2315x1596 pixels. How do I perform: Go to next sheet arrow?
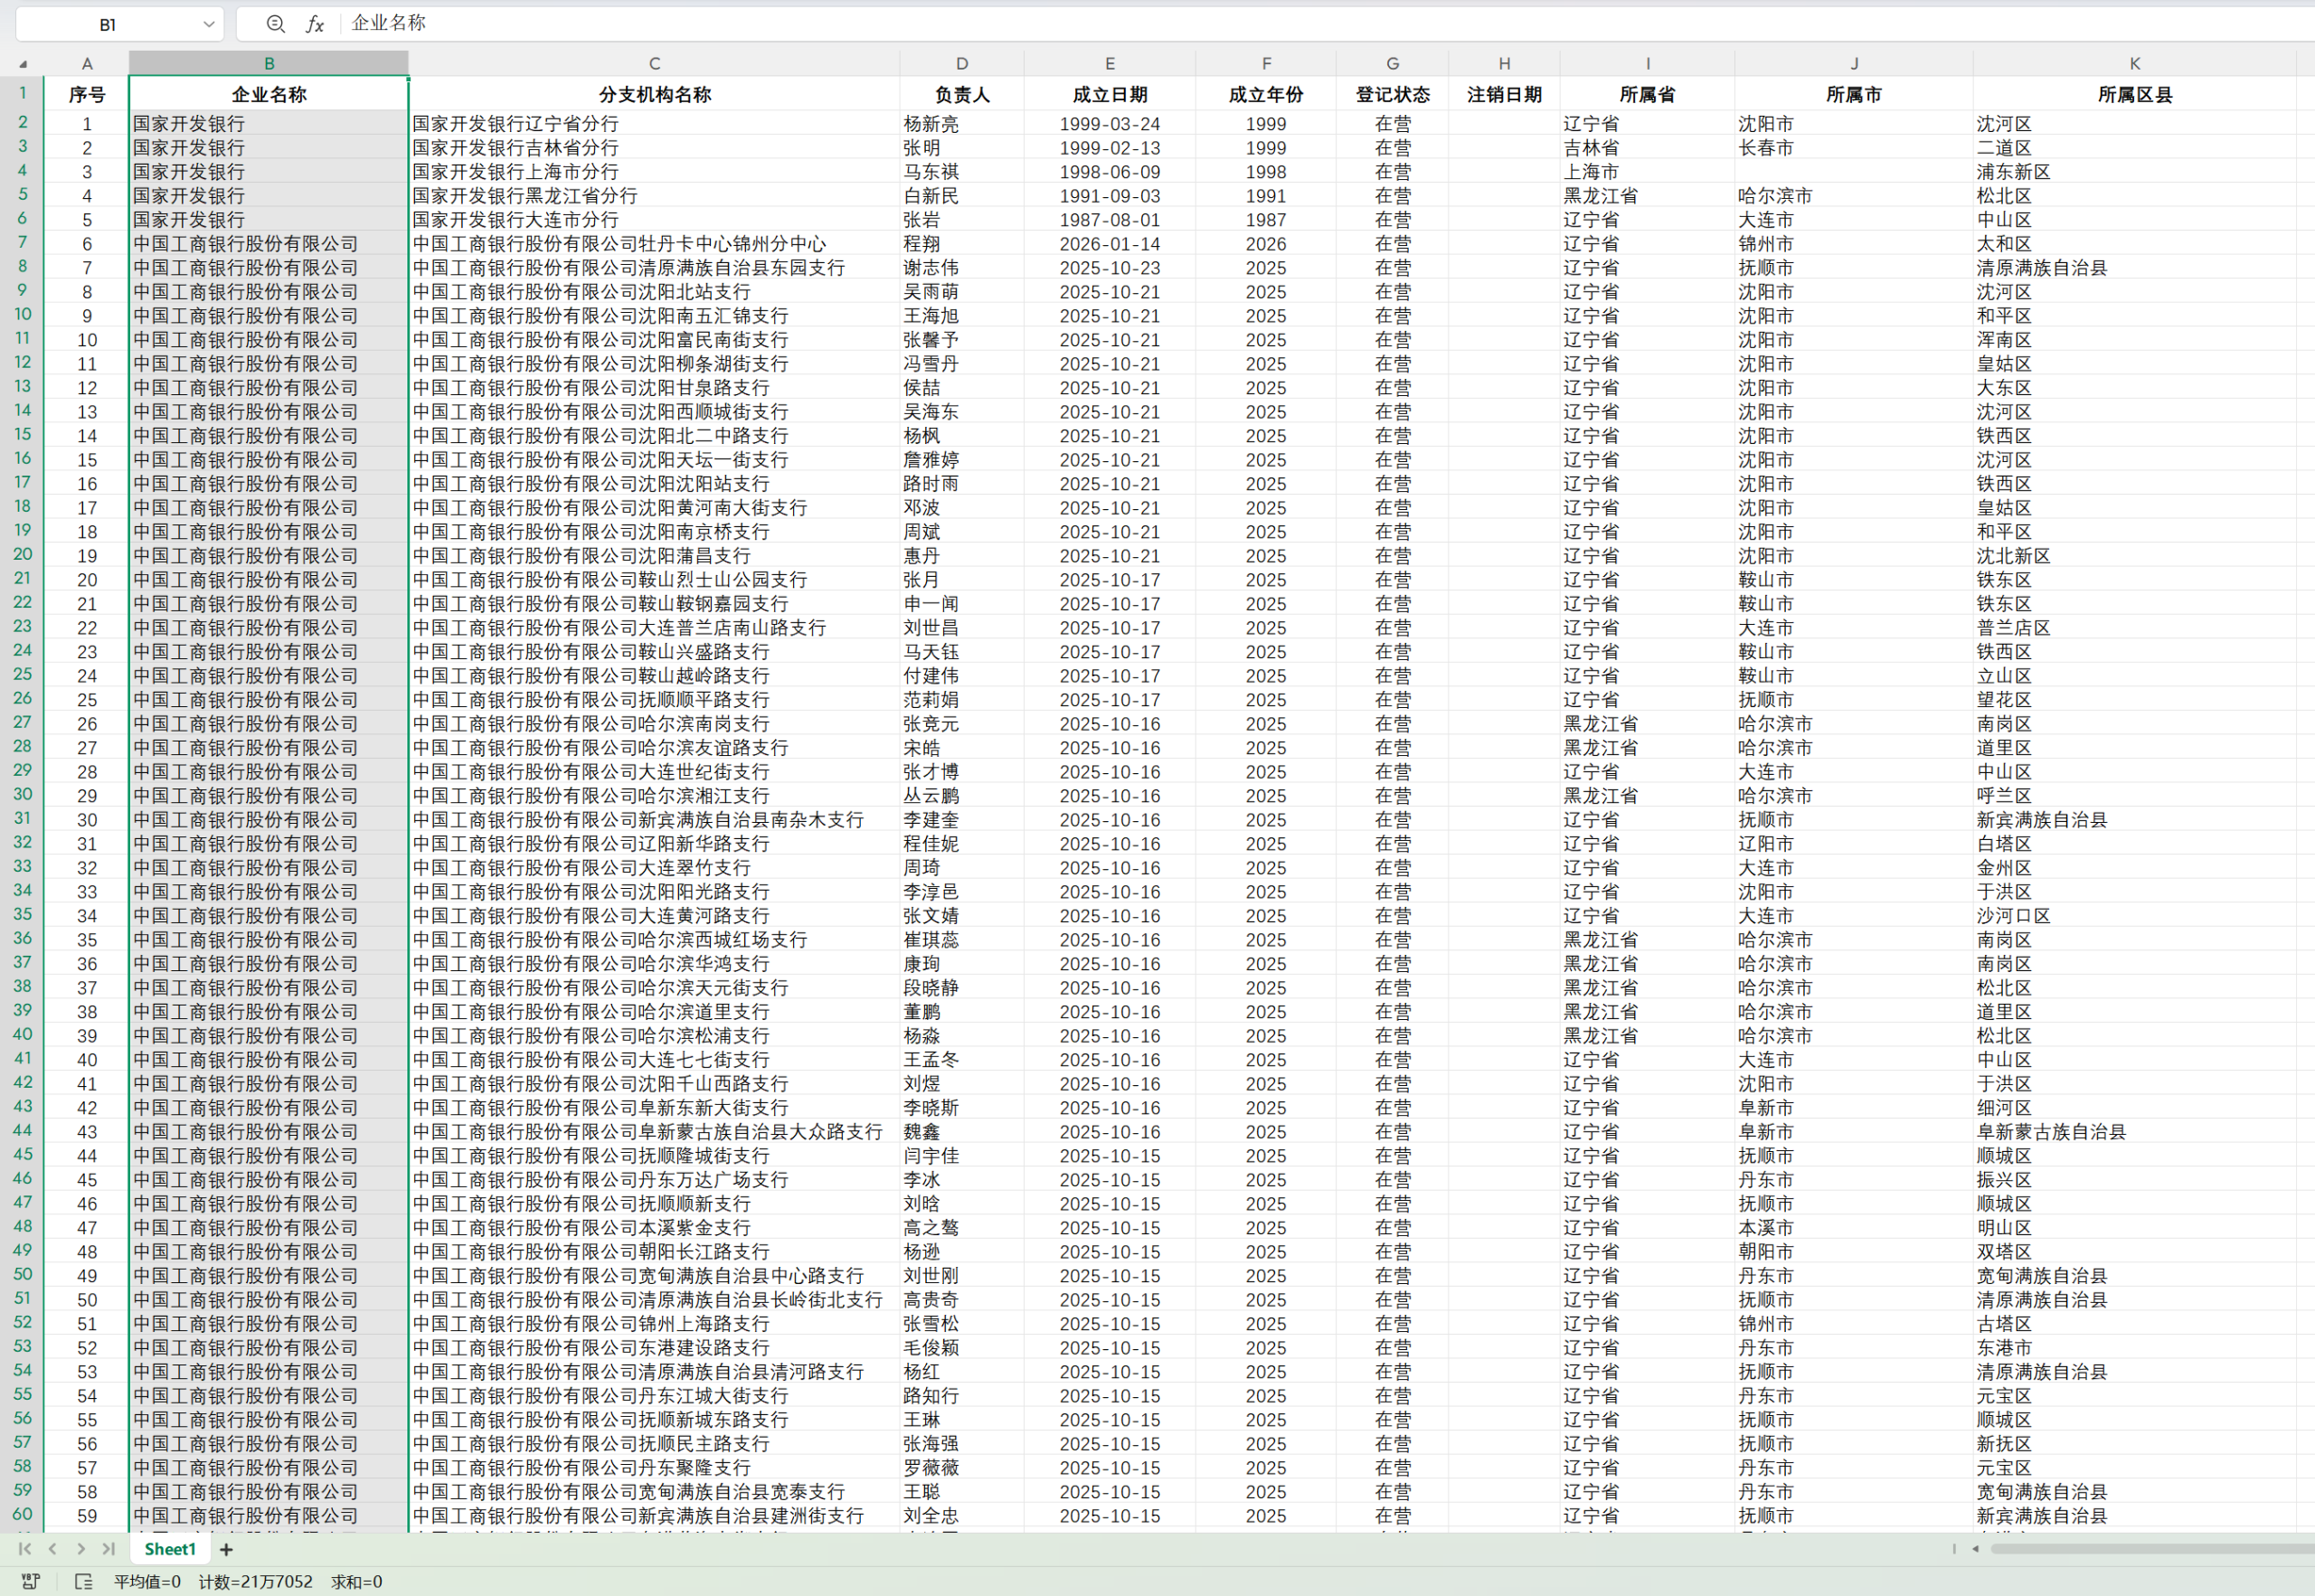81,1549
